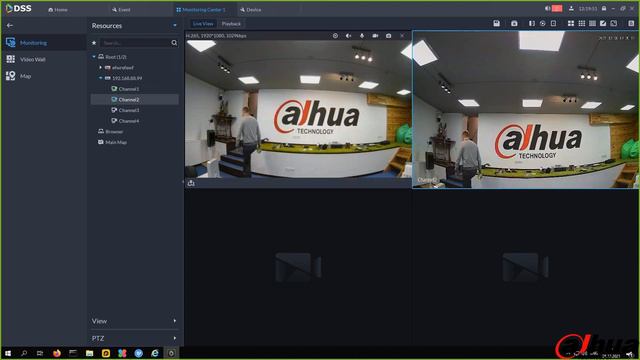Select the 3x3 grid layout icon

point(582,23)
